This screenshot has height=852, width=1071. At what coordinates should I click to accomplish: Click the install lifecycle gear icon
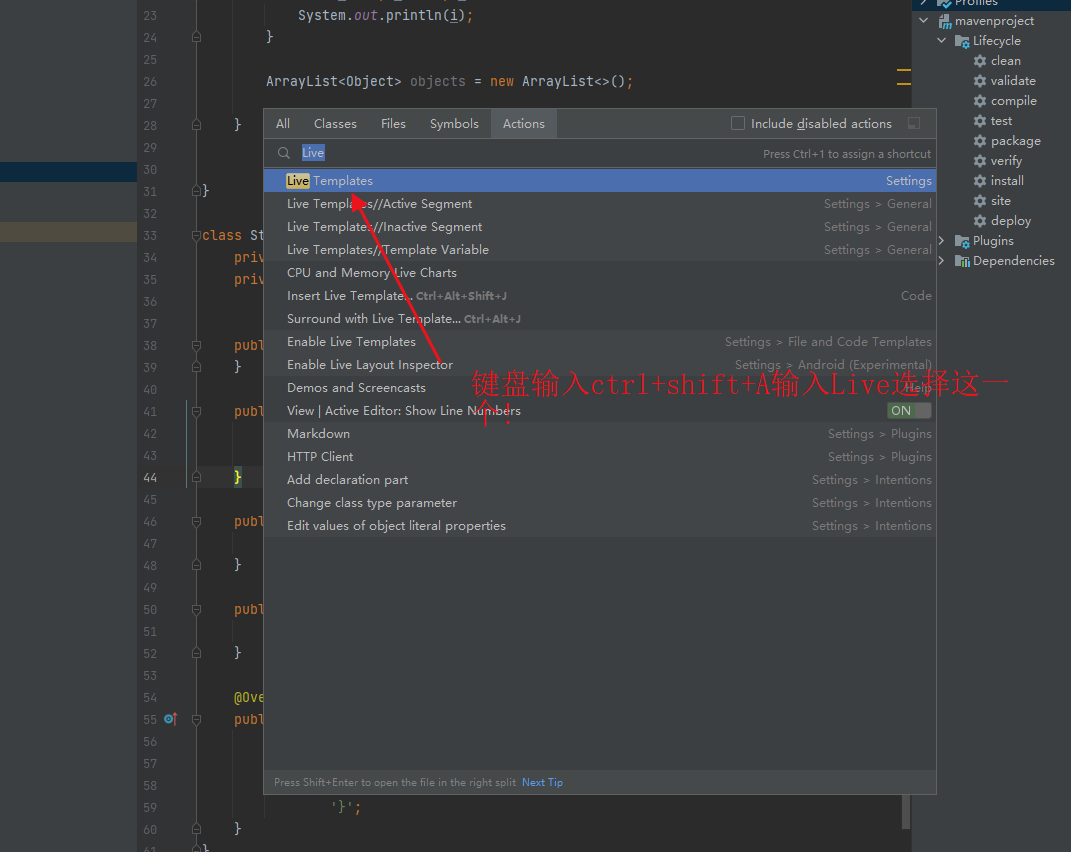(979, 180)
